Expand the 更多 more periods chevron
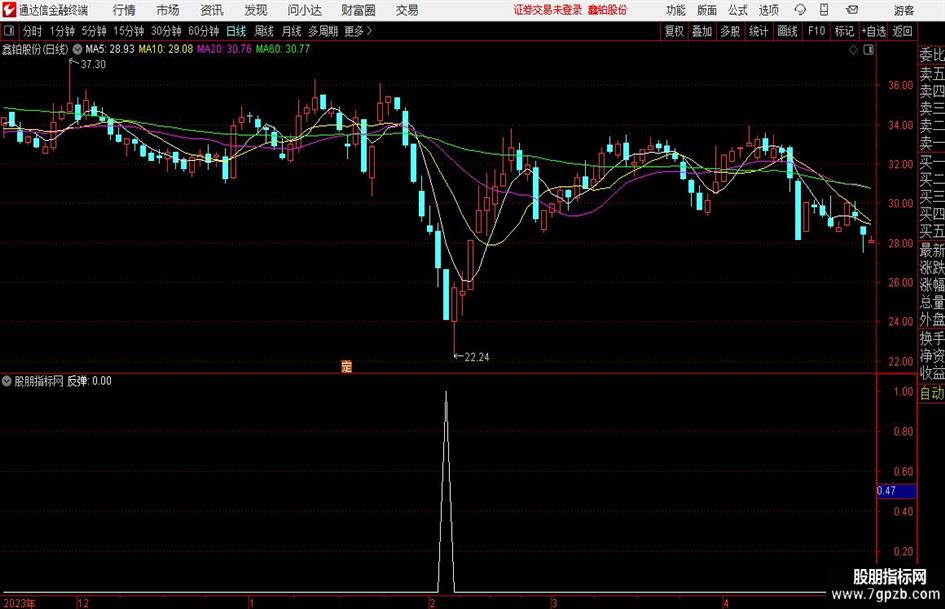 [359, 31]
